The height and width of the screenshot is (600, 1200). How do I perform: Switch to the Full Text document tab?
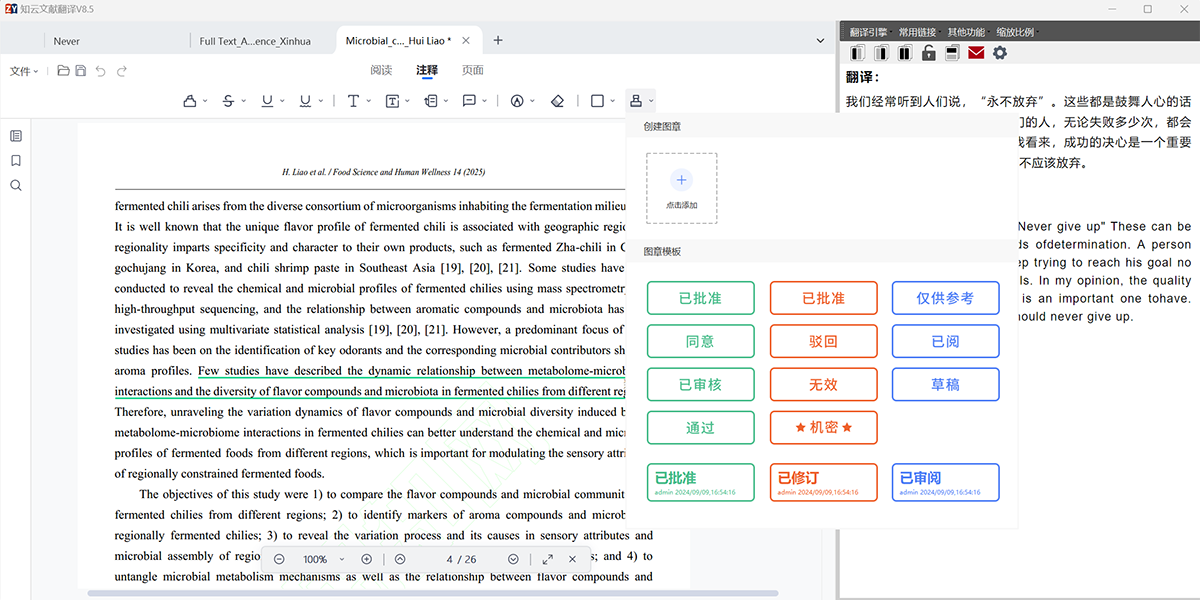pyautogui.click(x=255, y=41)
